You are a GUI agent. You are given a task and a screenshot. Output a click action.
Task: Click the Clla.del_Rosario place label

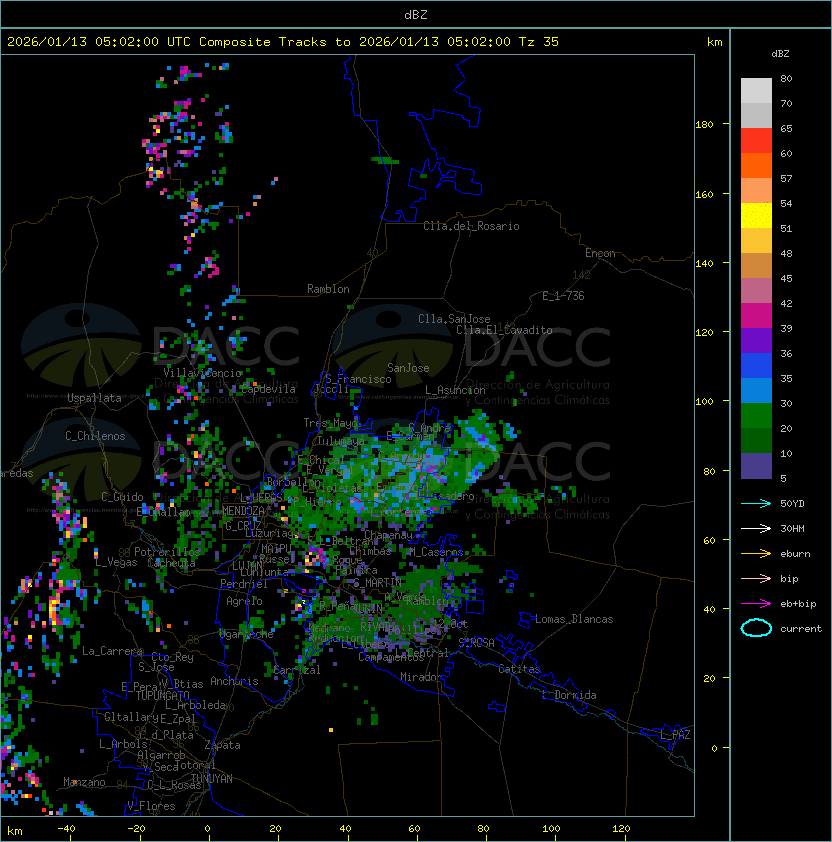tap(471, 226)
